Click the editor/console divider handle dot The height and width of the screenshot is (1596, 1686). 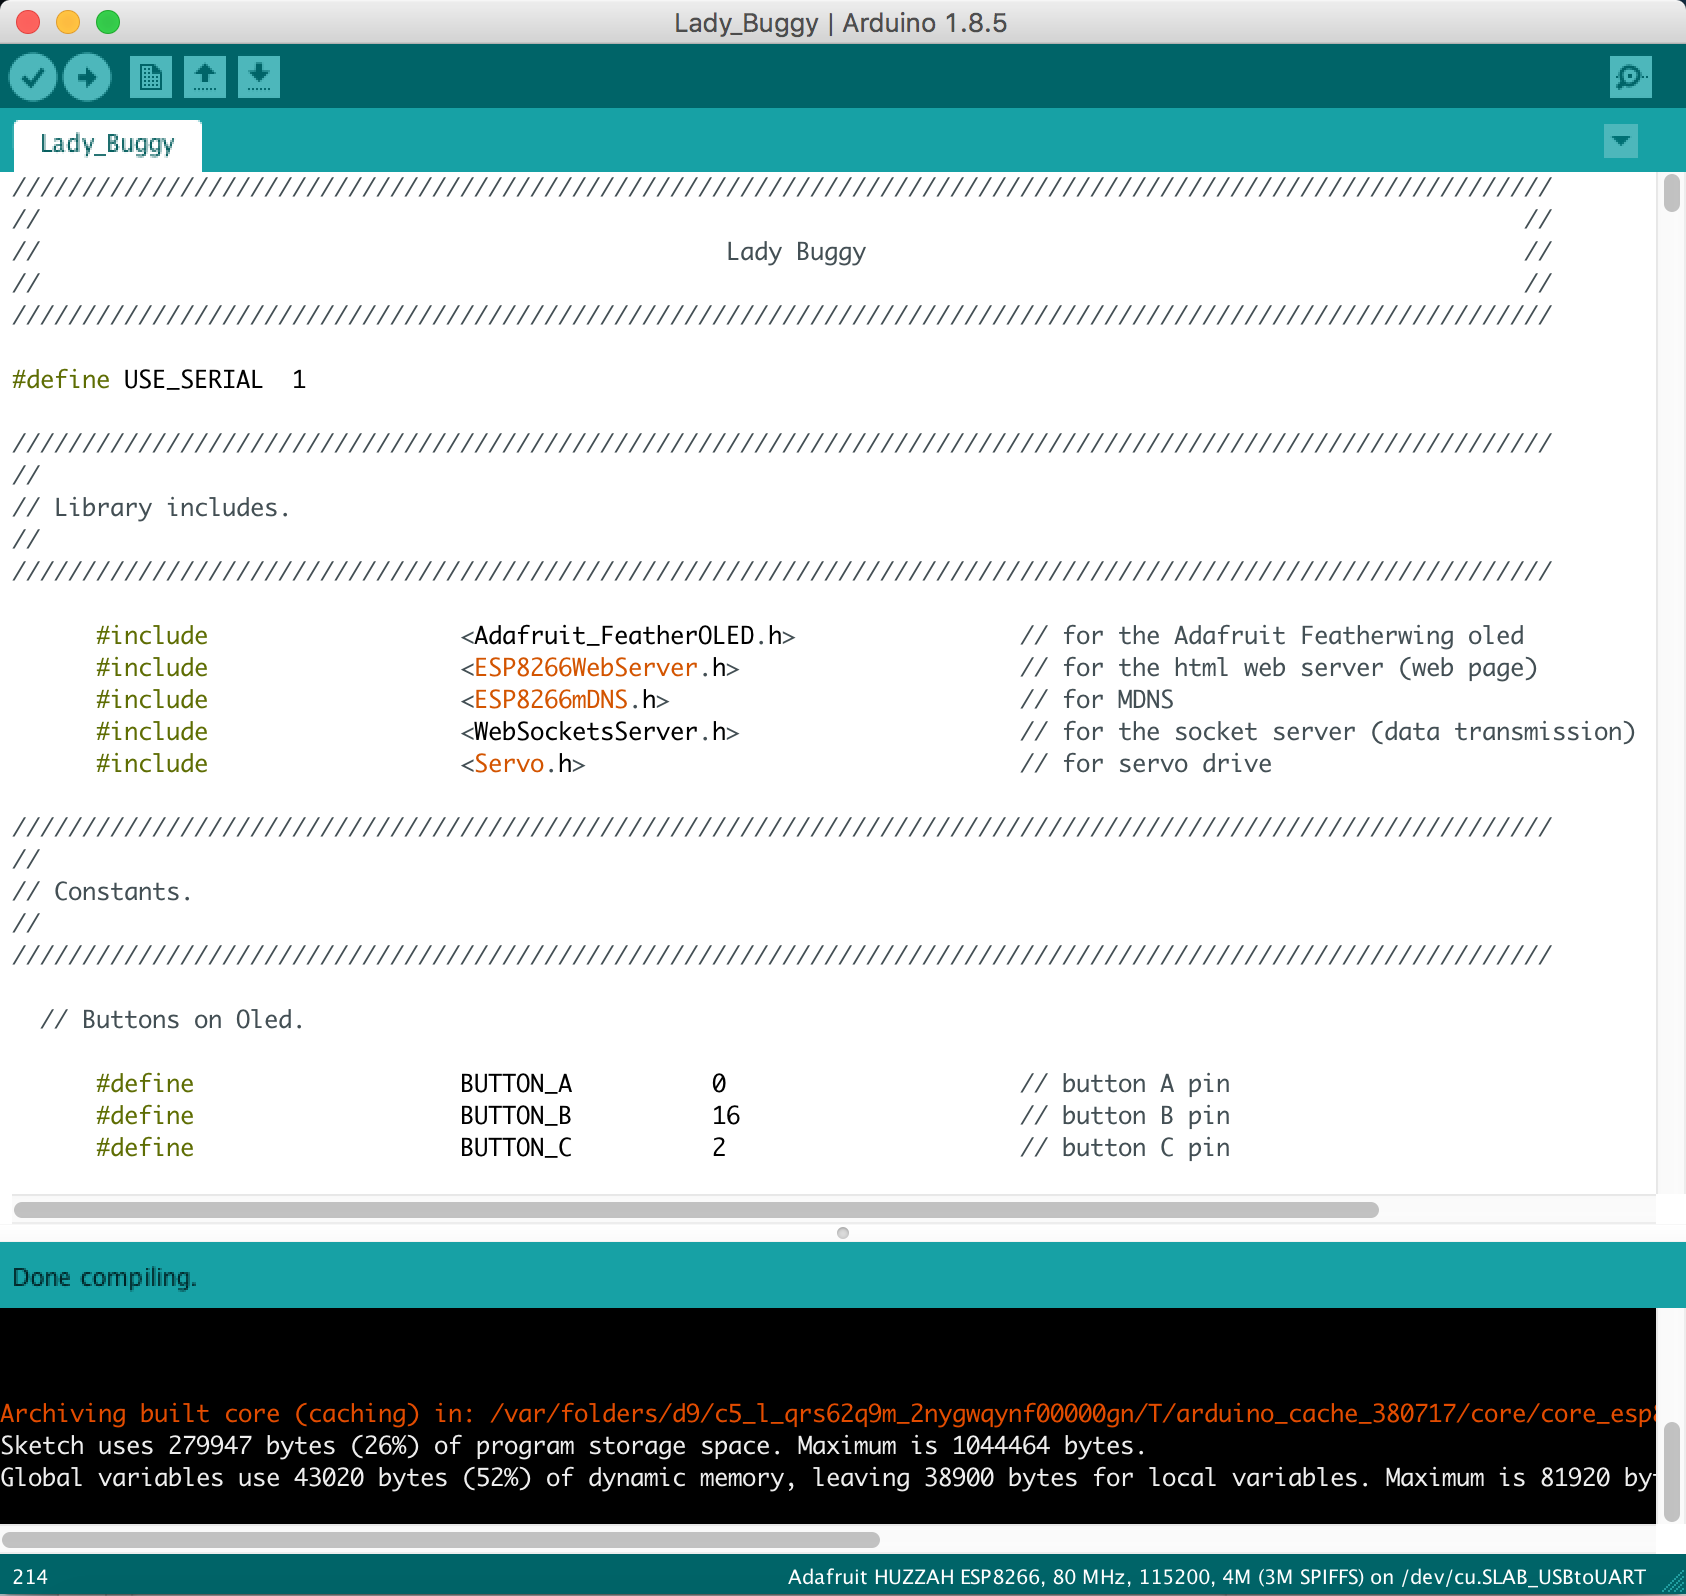(x=843, y=1233)
